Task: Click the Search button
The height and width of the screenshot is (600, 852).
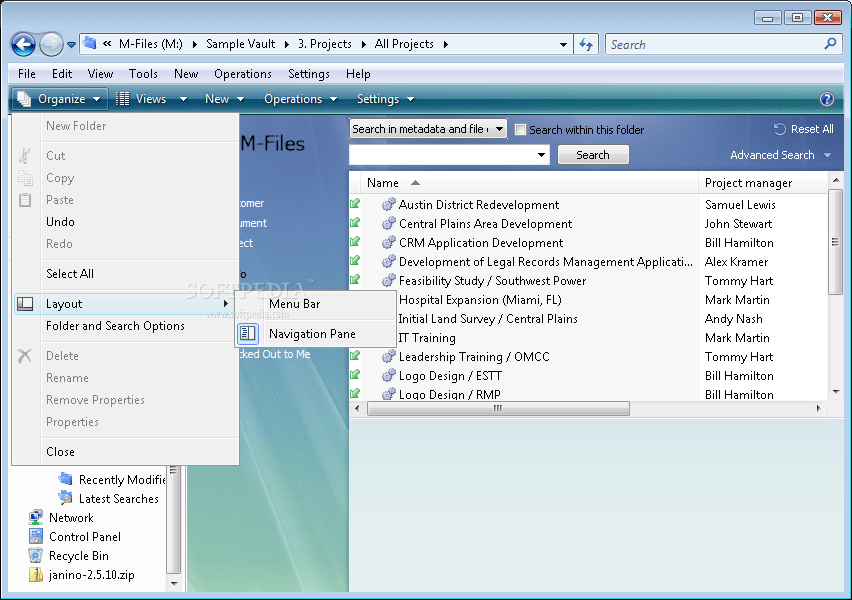Action: (593, 155)
